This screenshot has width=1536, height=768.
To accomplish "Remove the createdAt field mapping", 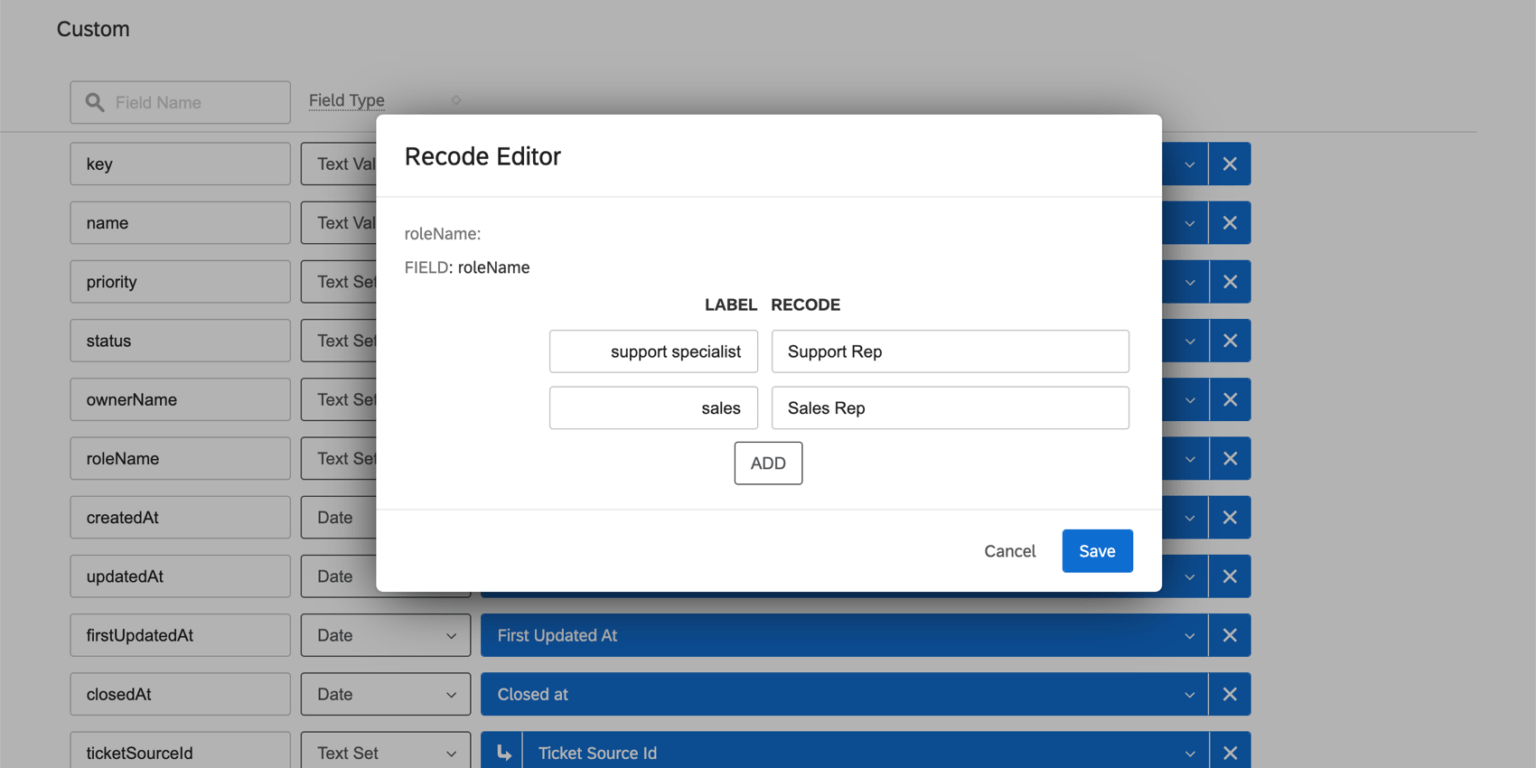I will pyautogui.click(x=1229, y=517).
